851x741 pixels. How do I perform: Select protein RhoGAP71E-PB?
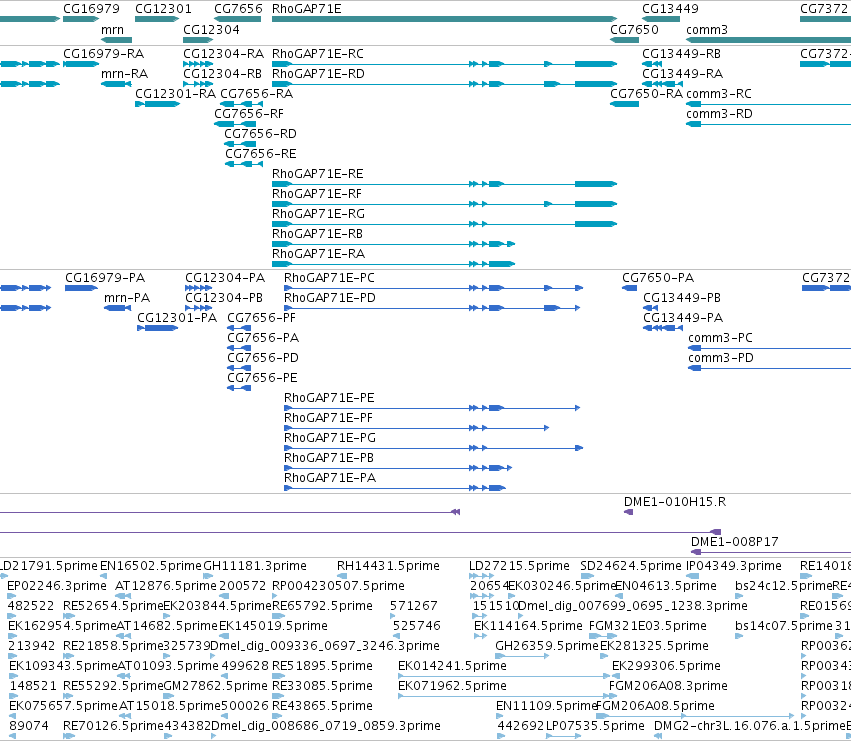click(328, 459)
